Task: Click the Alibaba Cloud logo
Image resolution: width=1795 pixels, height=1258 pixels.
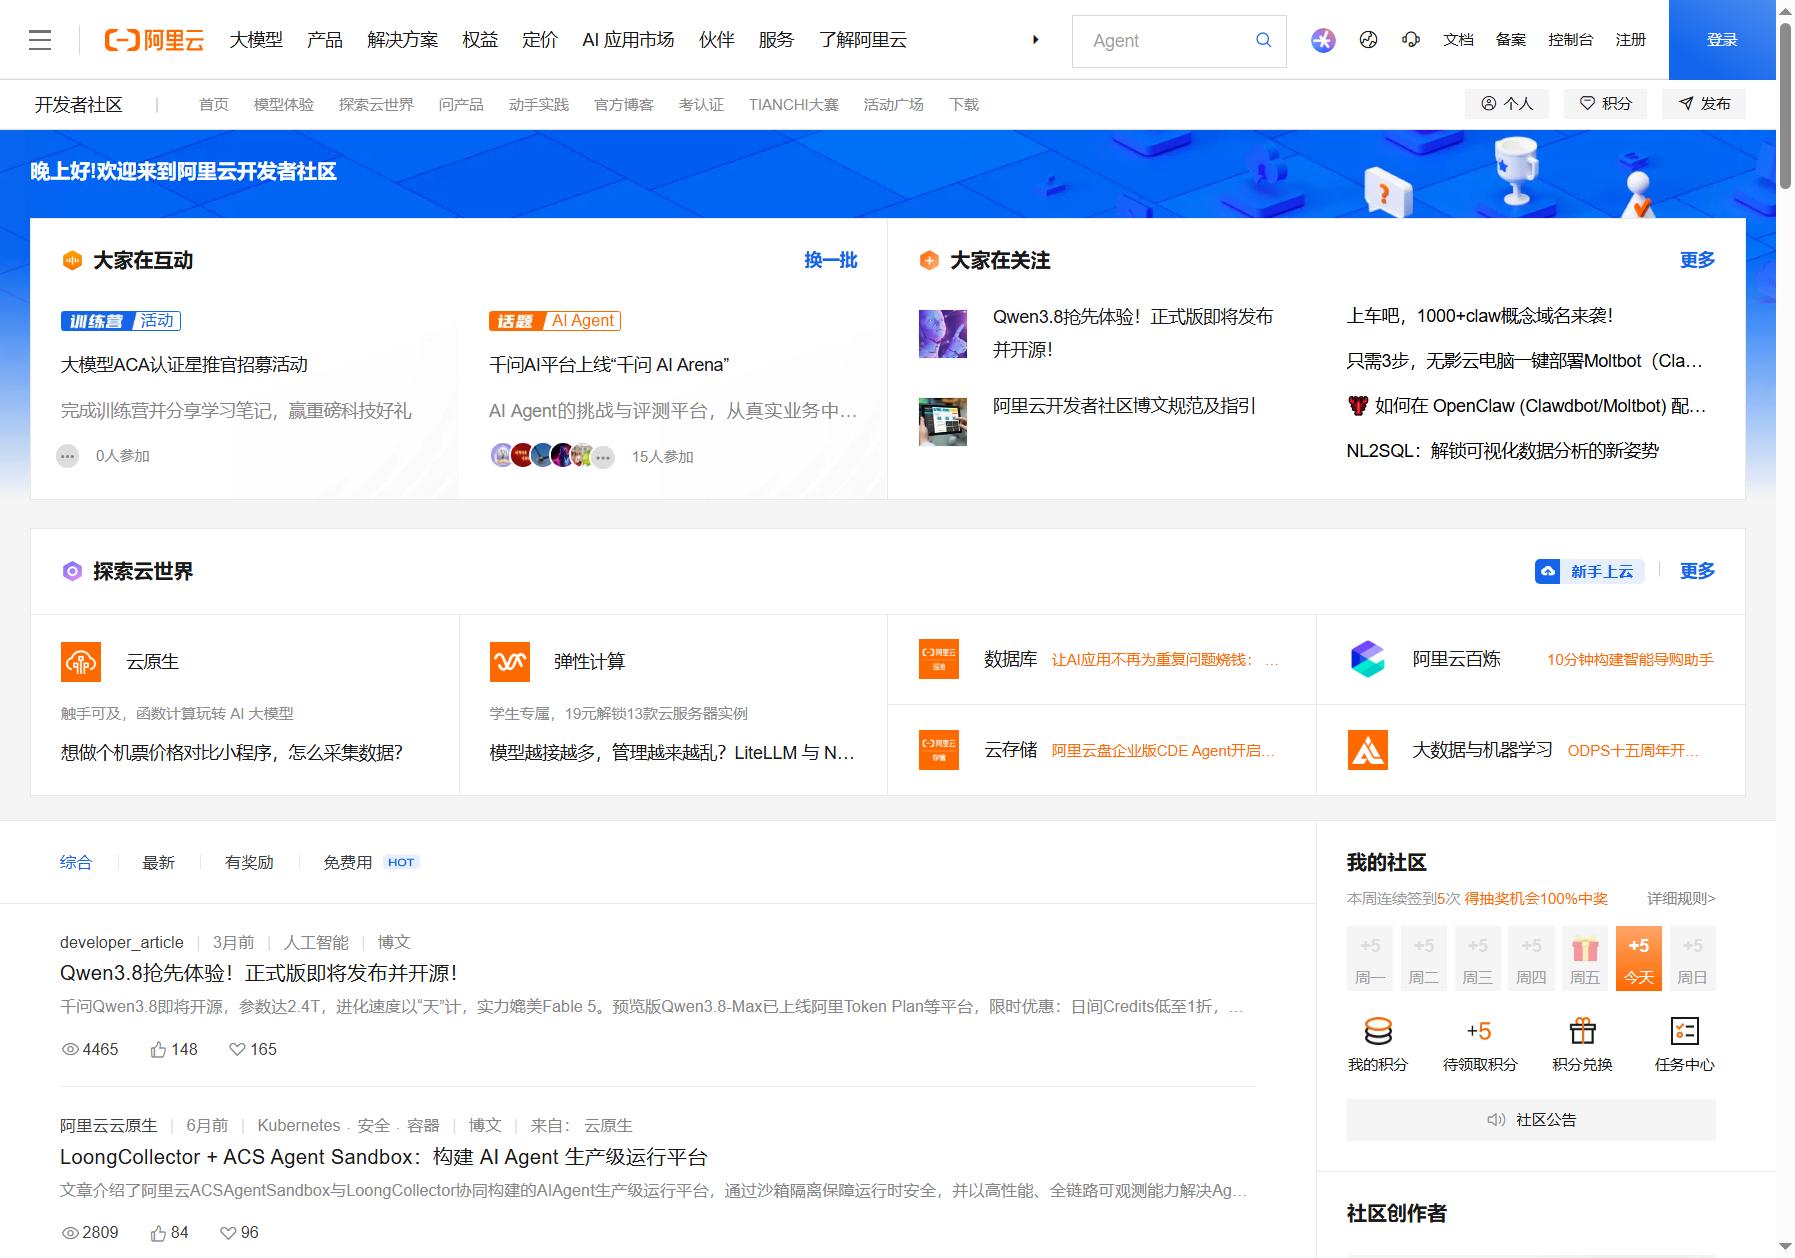Action: (x=154, y=40)
